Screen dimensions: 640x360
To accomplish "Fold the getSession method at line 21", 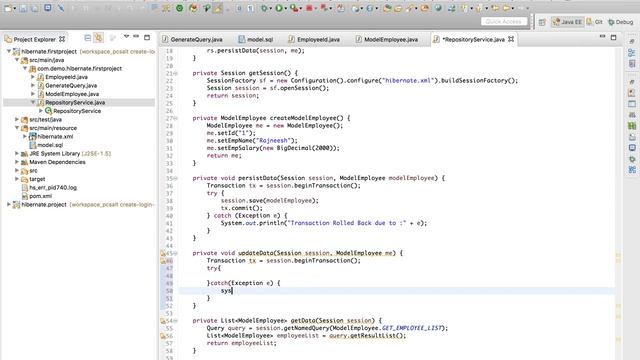I will point(176,73).
